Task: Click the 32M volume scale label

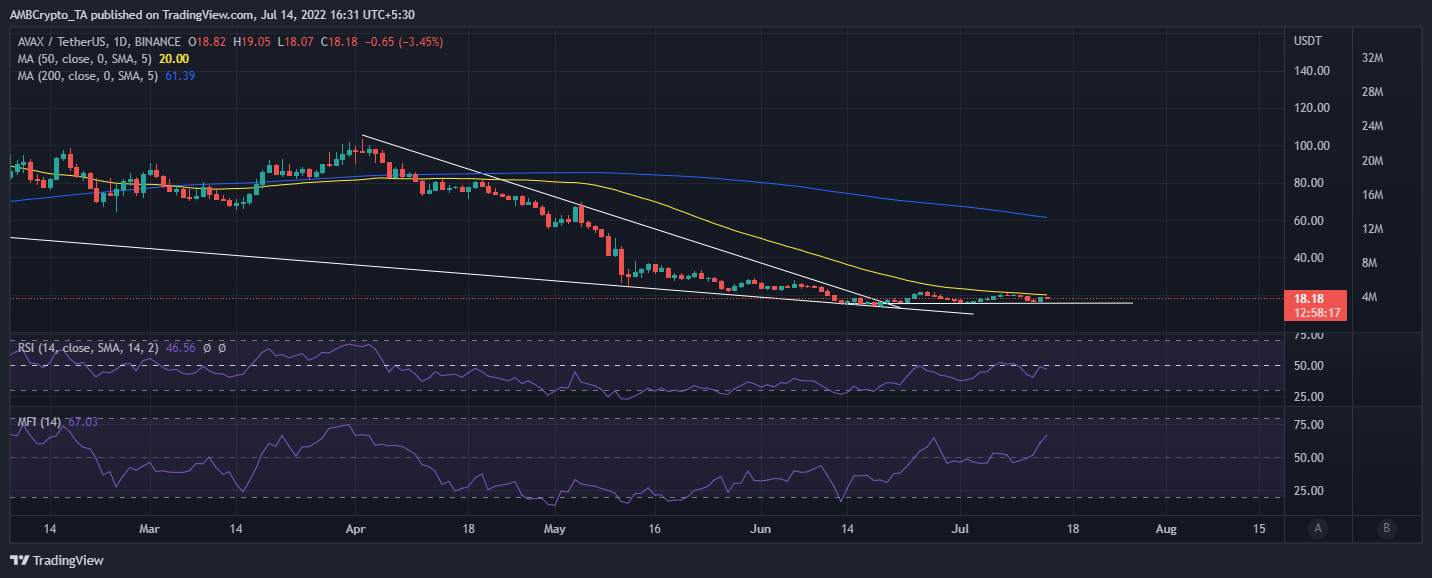Action: pos(1372,58)
